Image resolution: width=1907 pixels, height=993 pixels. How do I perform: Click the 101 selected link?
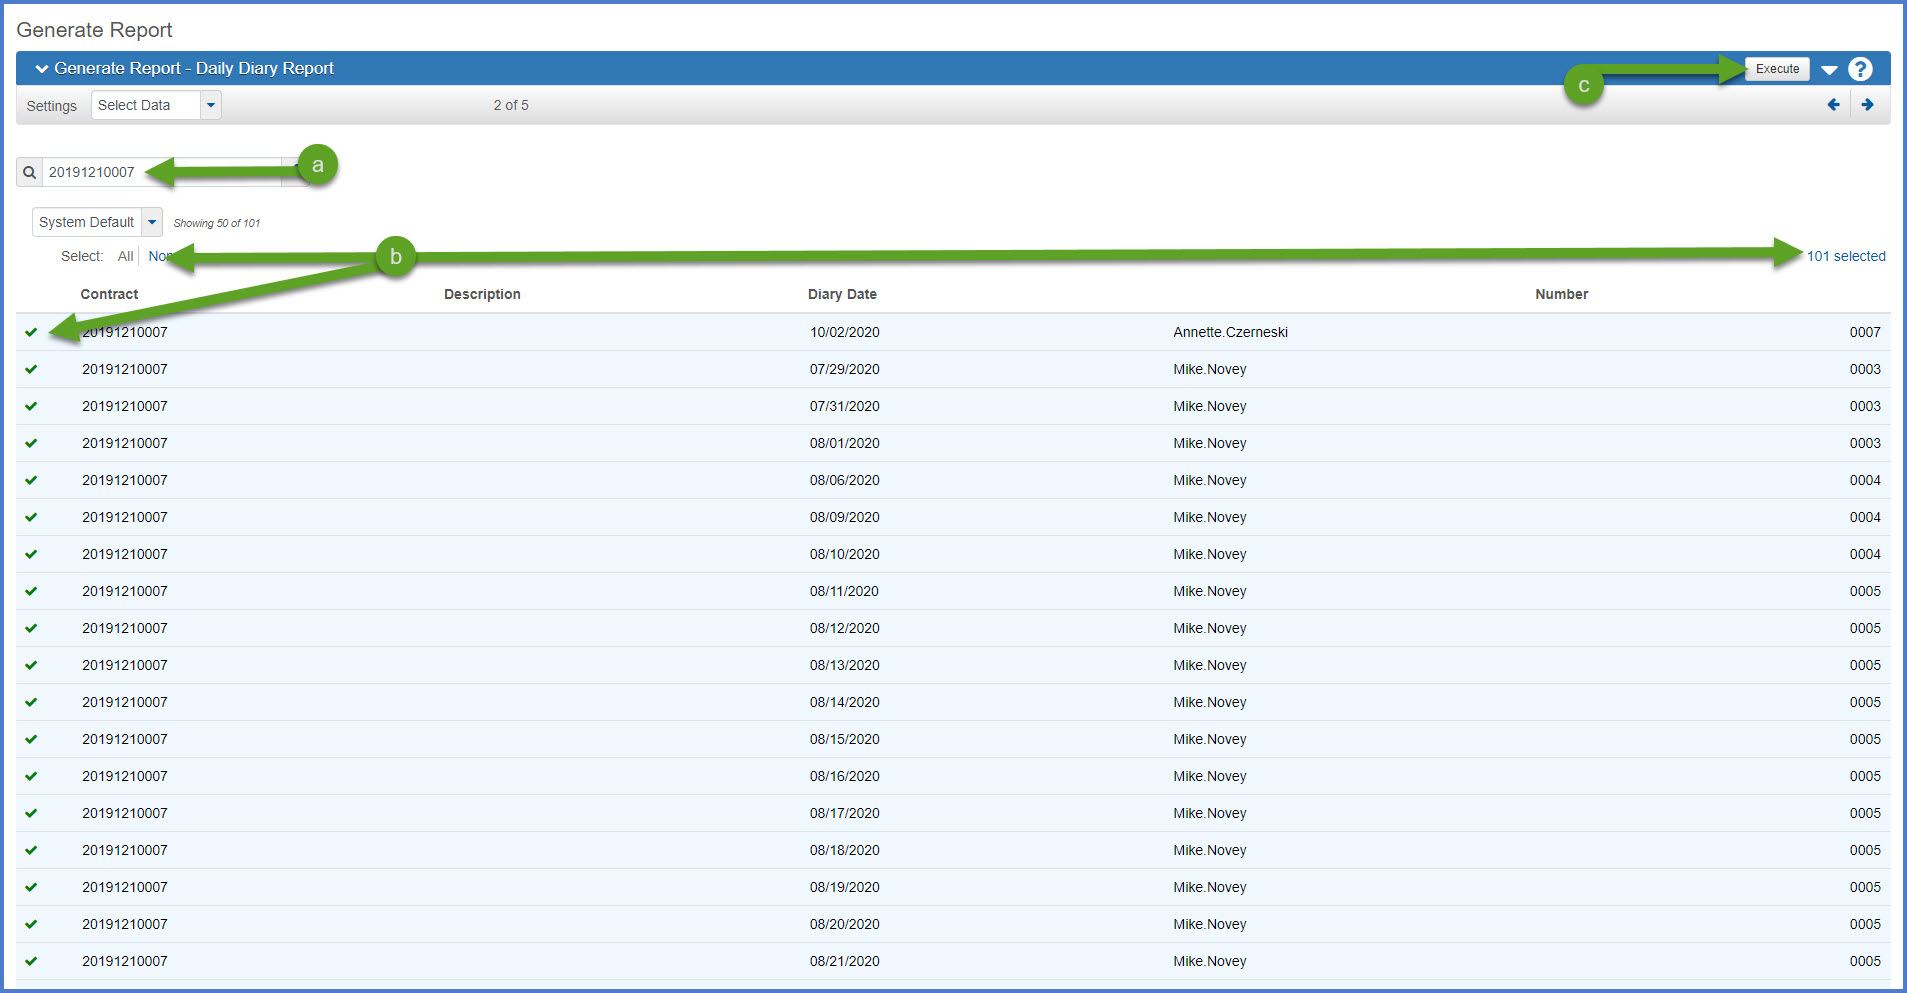(x=1845, y=256)
